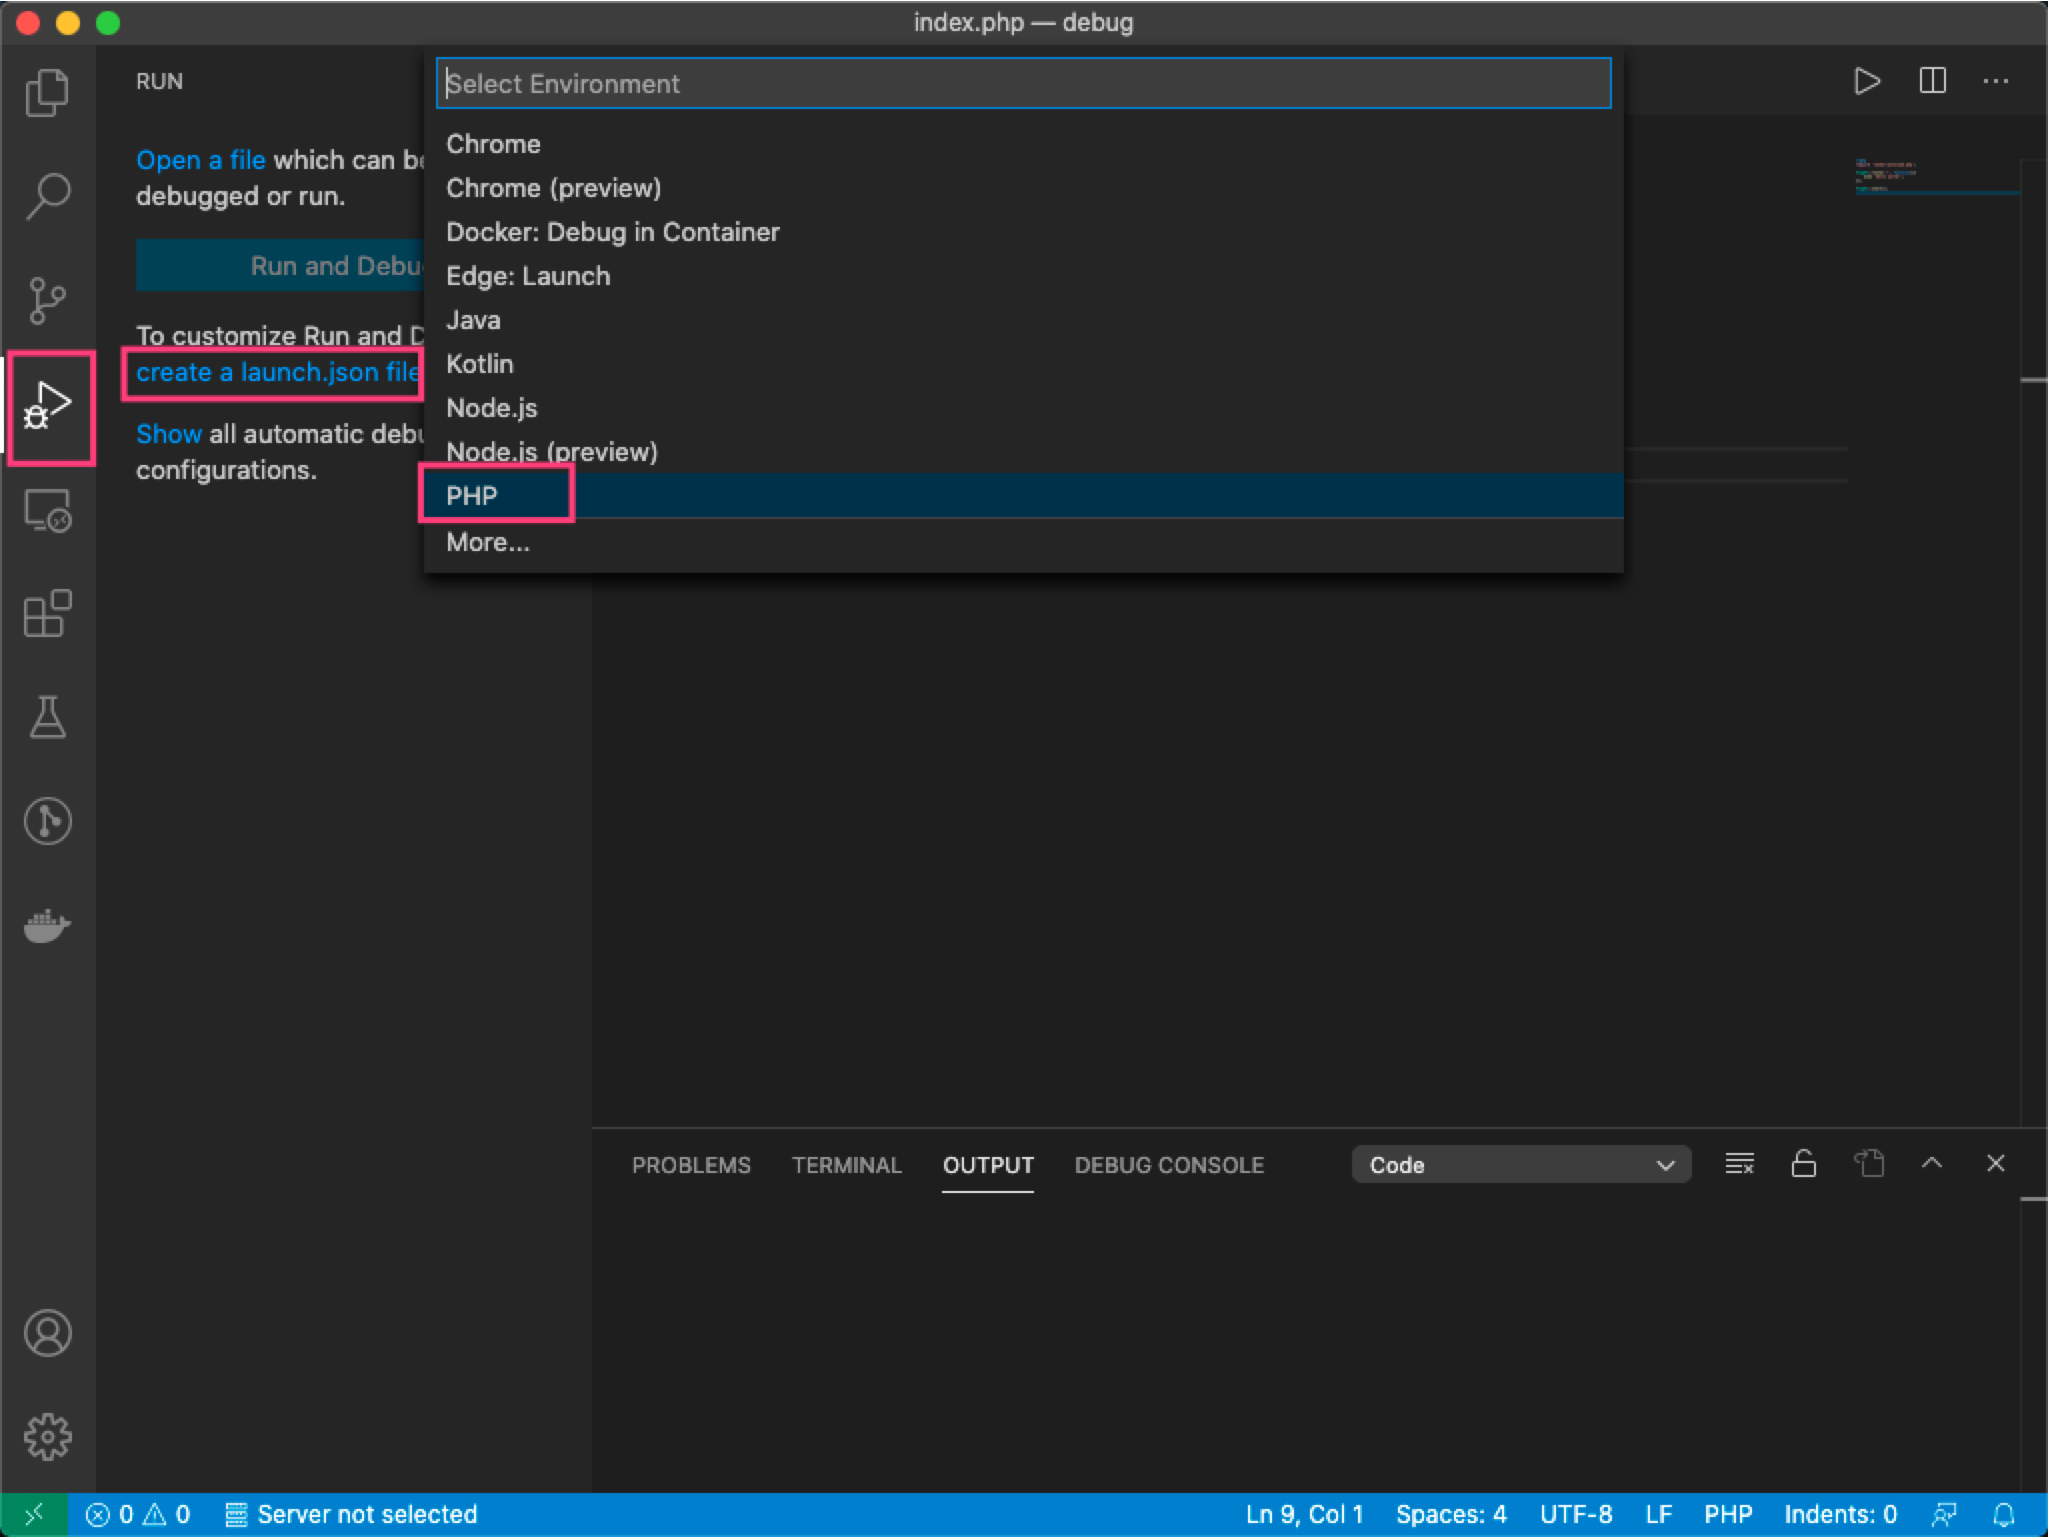2048x1537 pixels.
Task: Click the Run and Debug button
Action: [280, 265]
